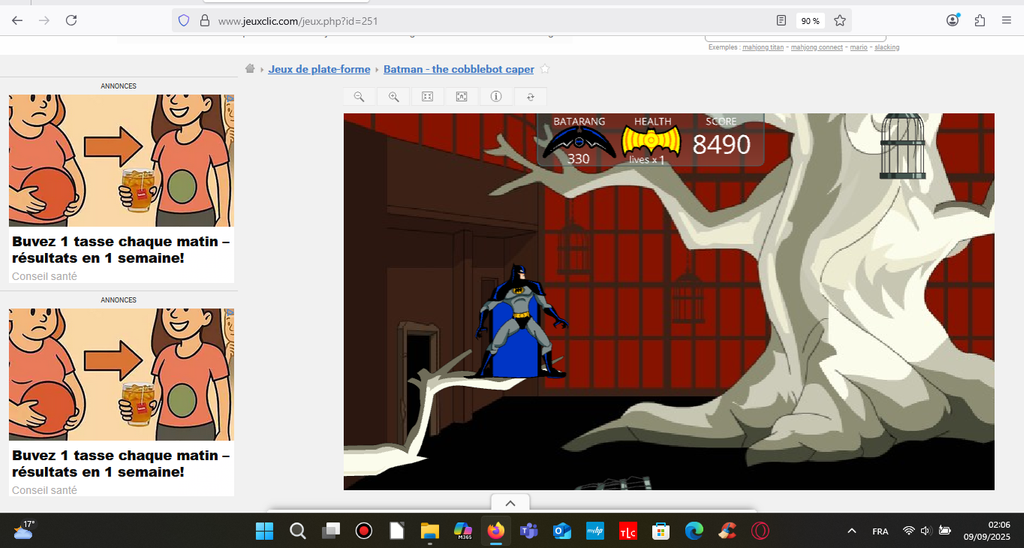Screen dimensions: 1024x548
Task: Reload the current page
Action: point(71,20)
